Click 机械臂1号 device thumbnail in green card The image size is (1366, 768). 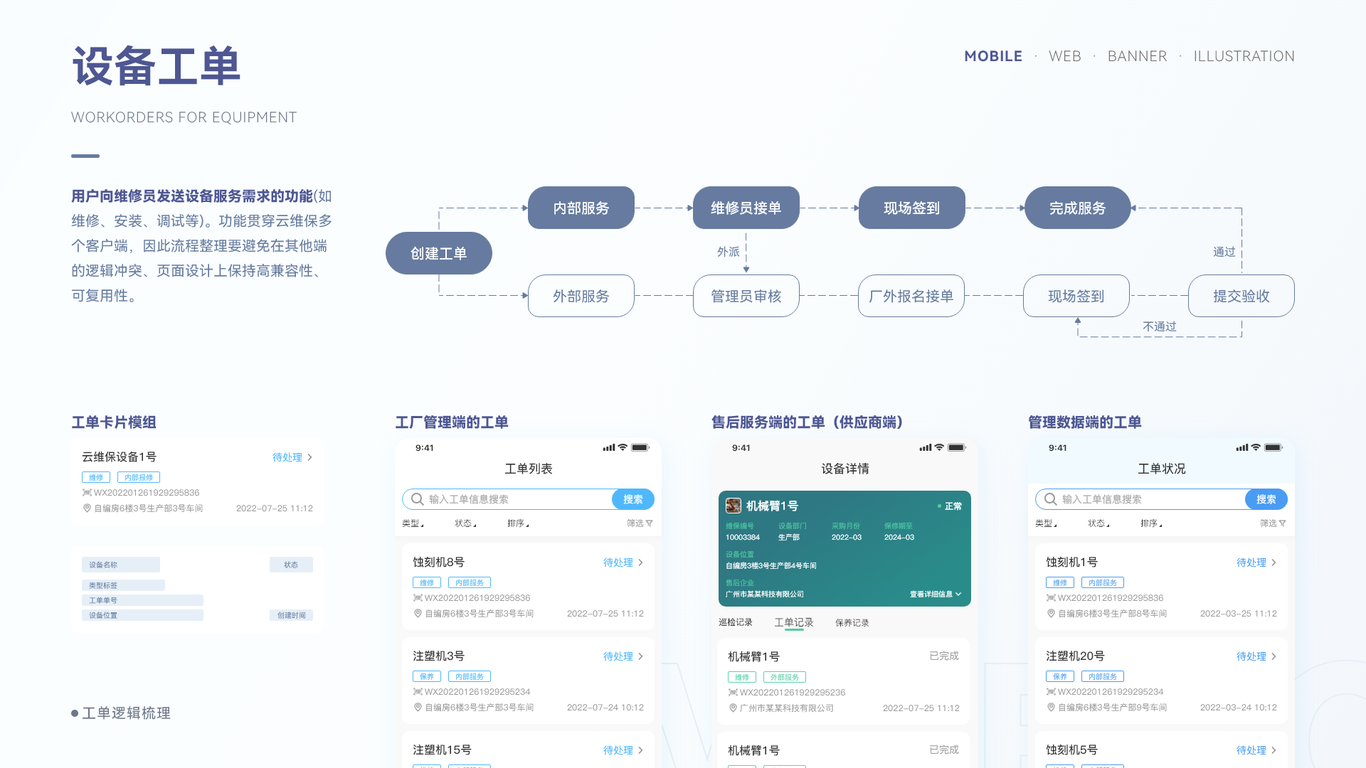click(733, 506)
